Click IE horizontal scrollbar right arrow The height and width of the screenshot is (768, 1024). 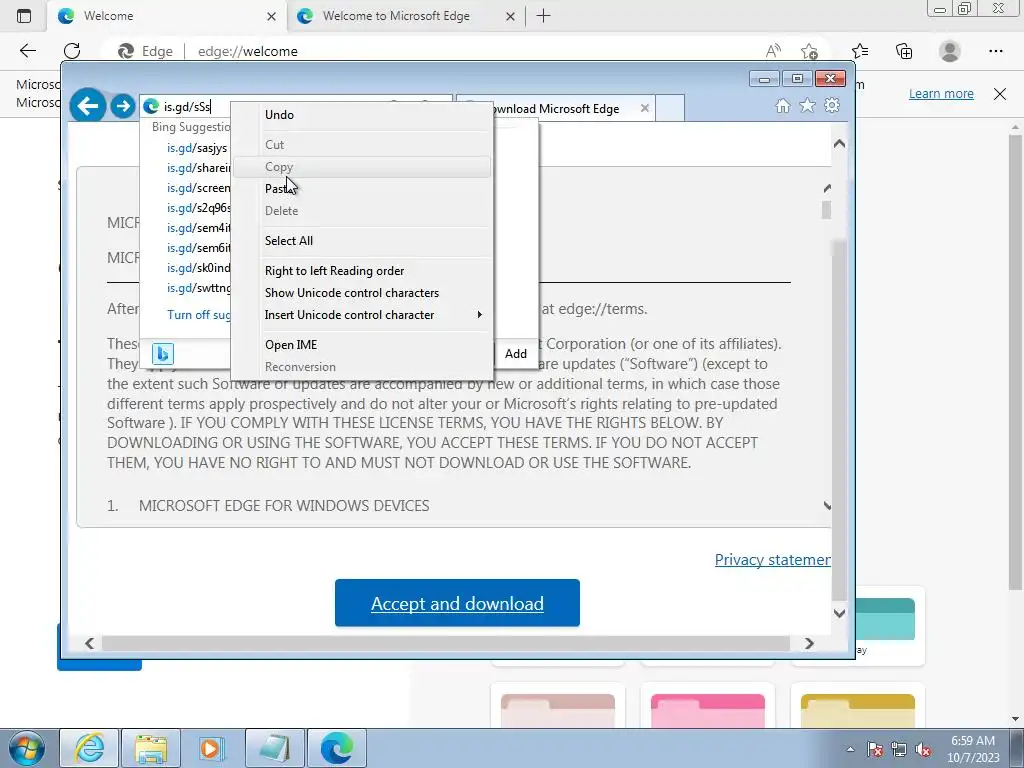pos(809,643)
